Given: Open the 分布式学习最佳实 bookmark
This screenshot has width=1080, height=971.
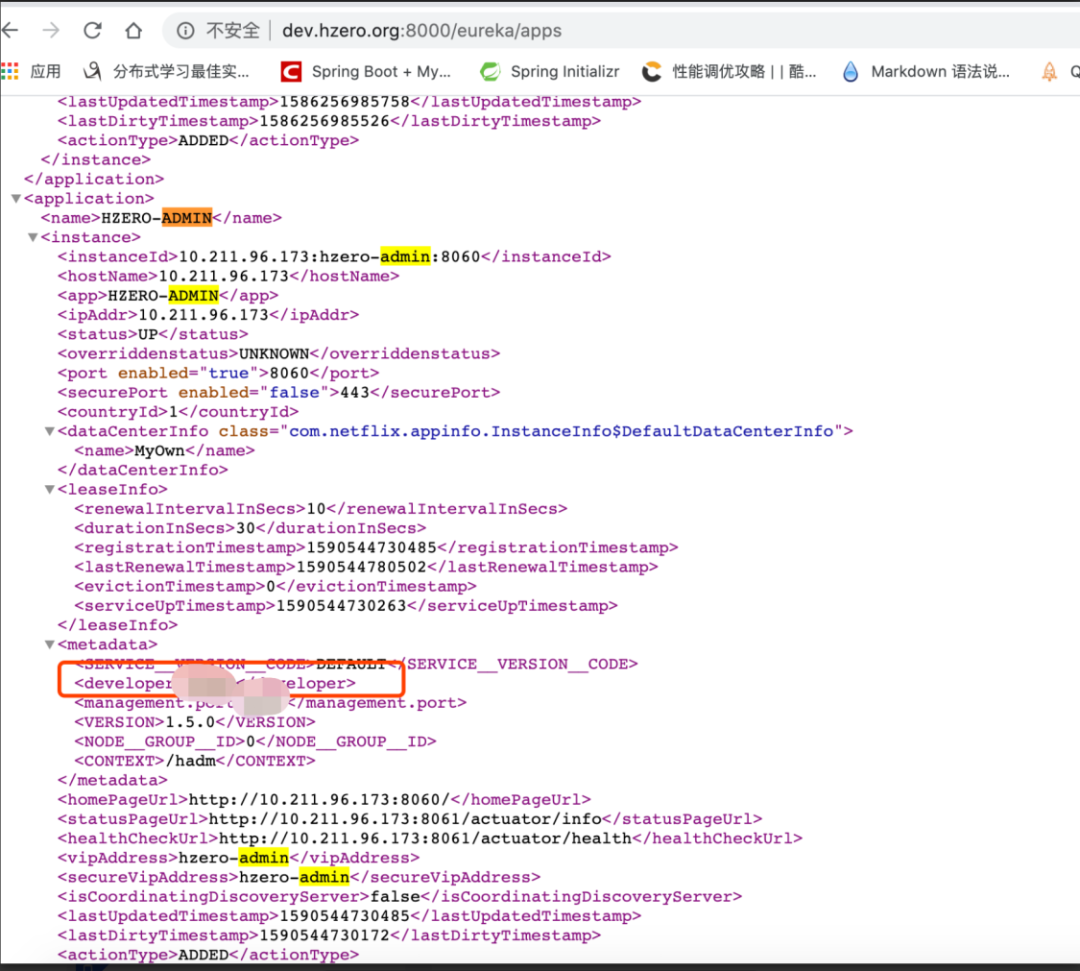Looking at the screenshot, I should pyautogui.click(x=166, y=71).
